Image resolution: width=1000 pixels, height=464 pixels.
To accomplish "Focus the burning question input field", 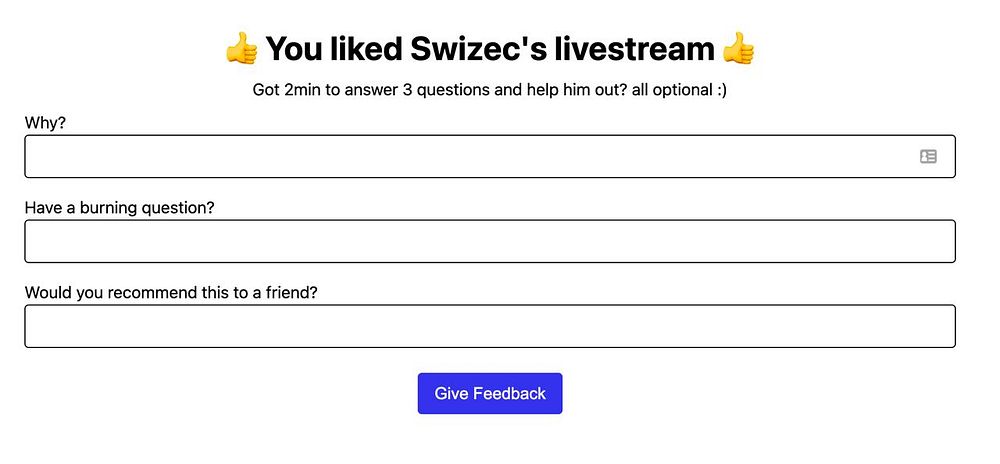I will tap(489, 241).
